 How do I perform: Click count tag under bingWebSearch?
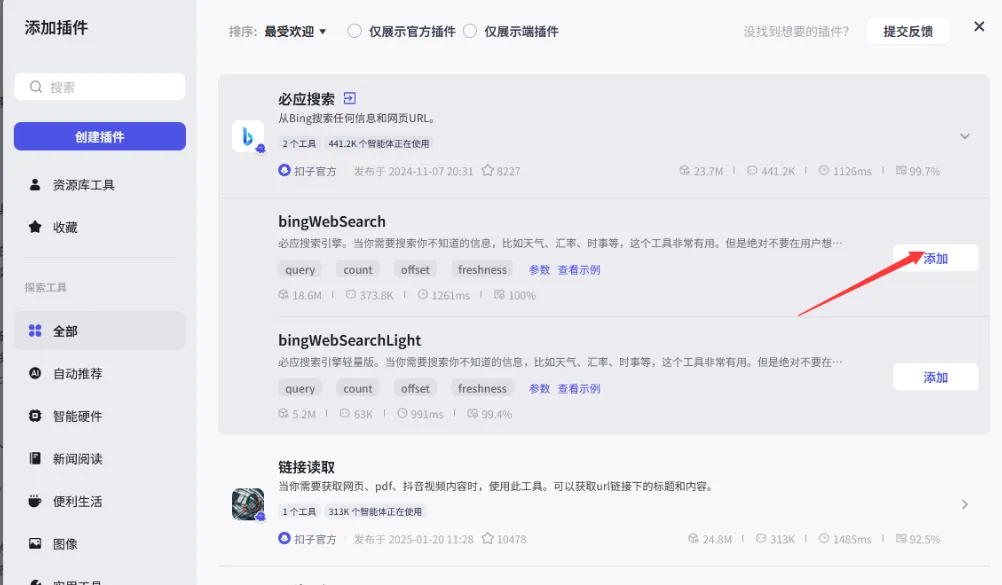358,270
